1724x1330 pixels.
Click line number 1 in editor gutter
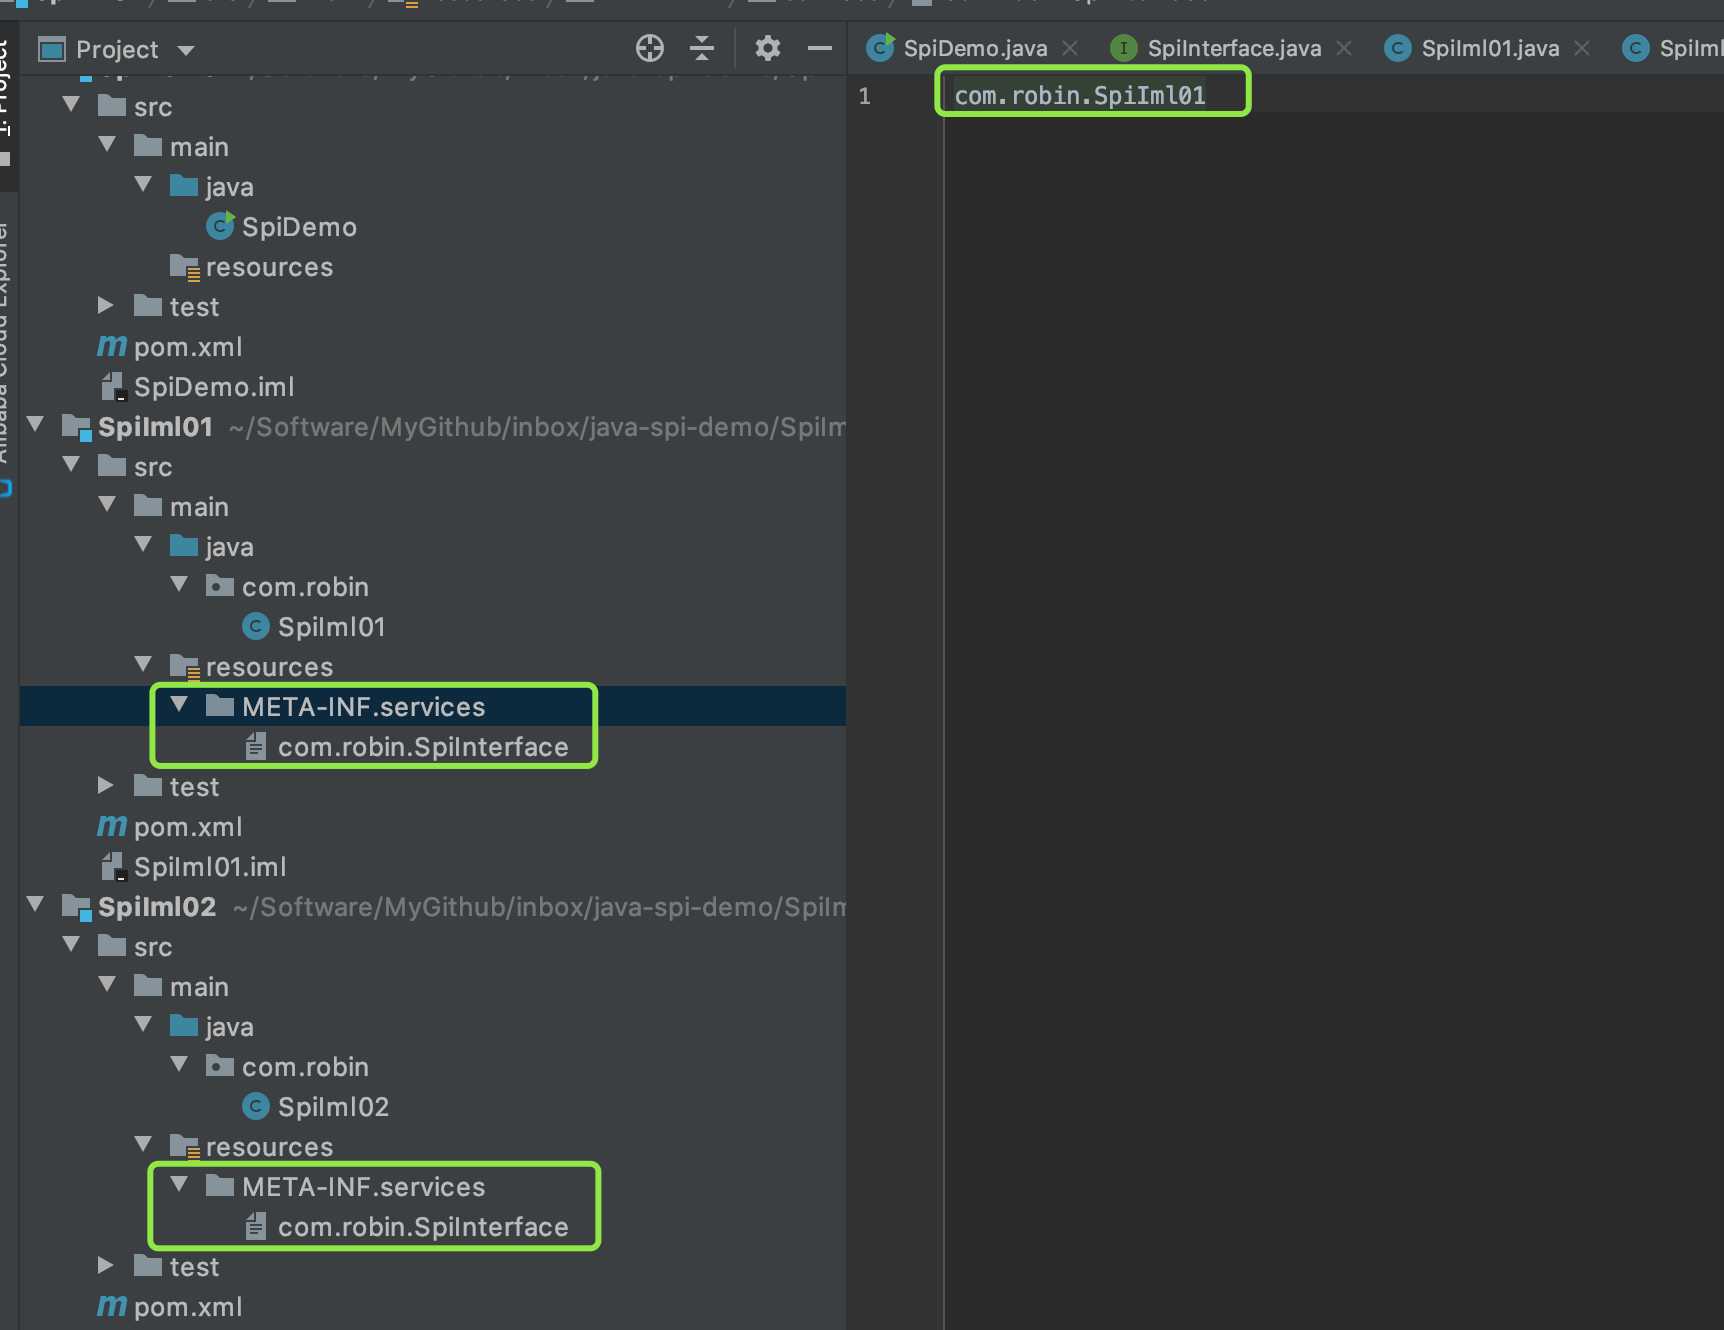tap(865, 97)
